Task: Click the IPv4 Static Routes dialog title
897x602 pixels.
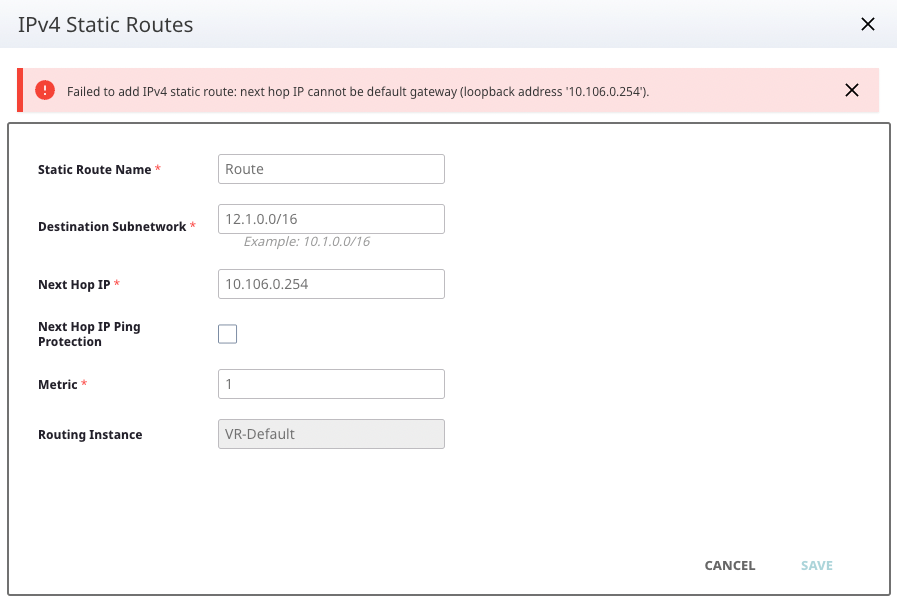Action: click(x=106, y=25)
